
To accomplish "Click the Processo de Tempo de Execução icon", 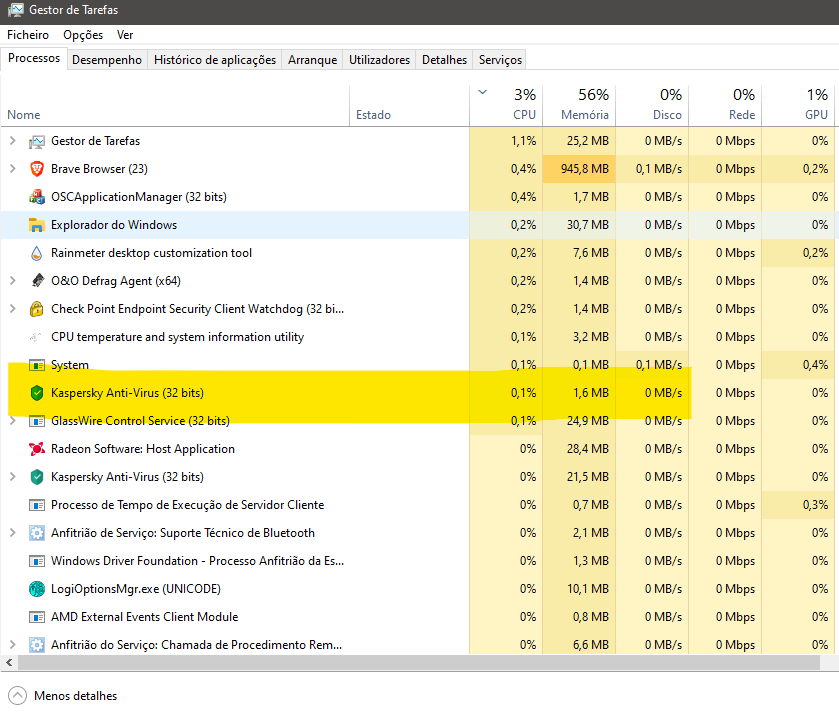I will [x=36, y=505].
